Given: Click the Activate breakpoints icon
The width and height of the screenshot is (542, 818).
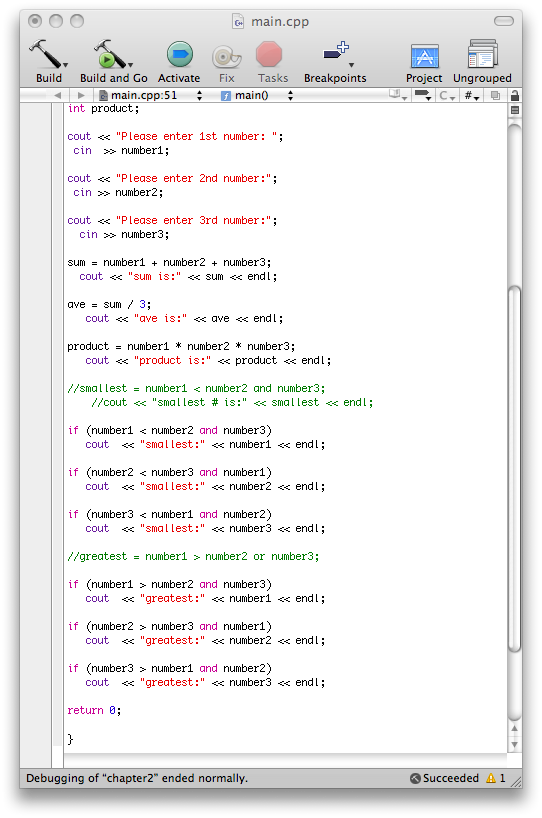Looking at the screenshot, I should coord(179,55).
